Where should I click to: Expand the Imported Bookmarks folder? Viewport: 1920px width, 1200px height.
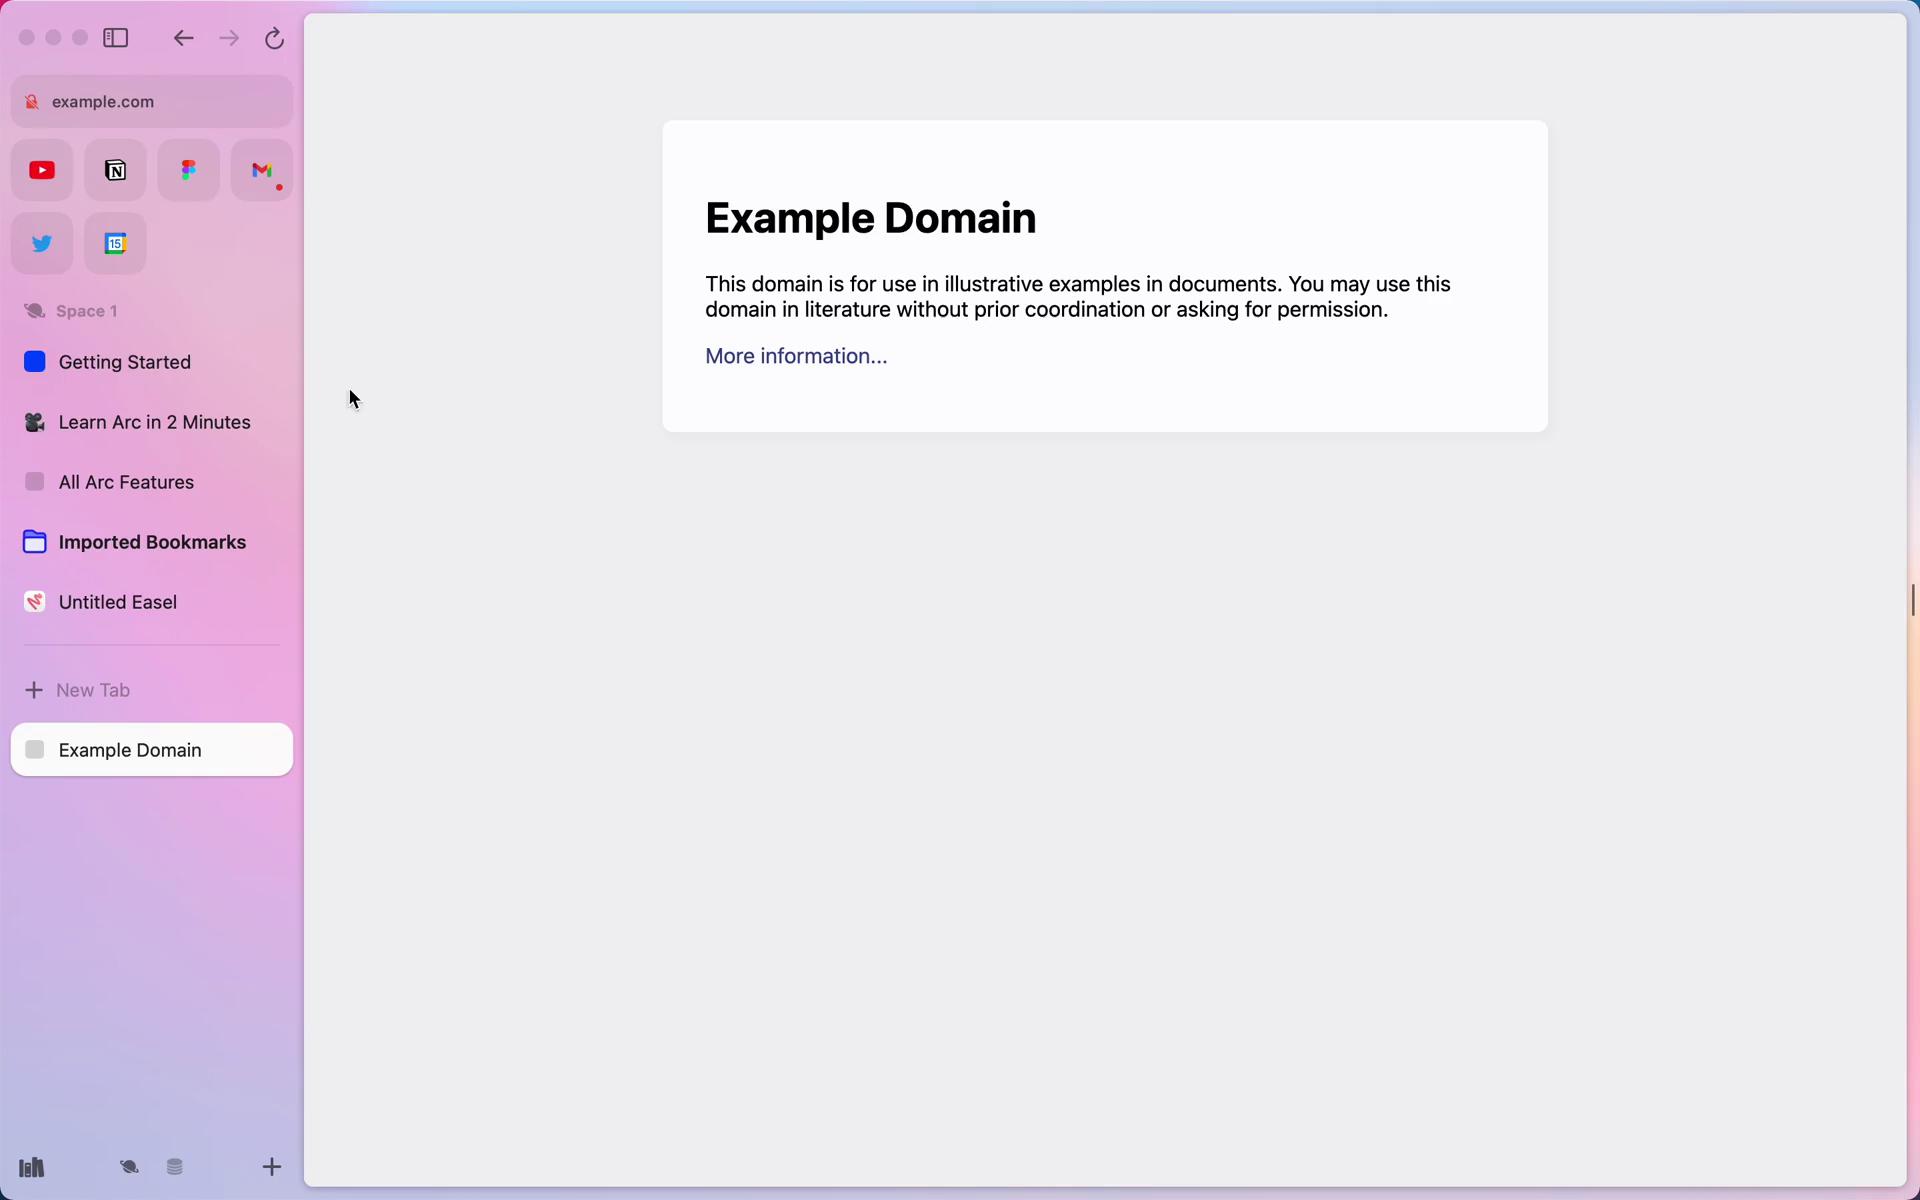coord(151,541)
